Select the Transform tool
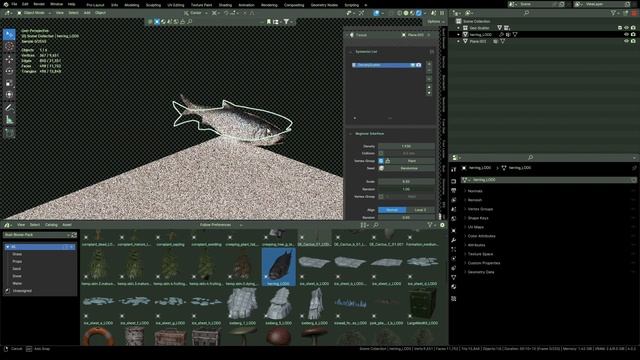 [9, 95]
